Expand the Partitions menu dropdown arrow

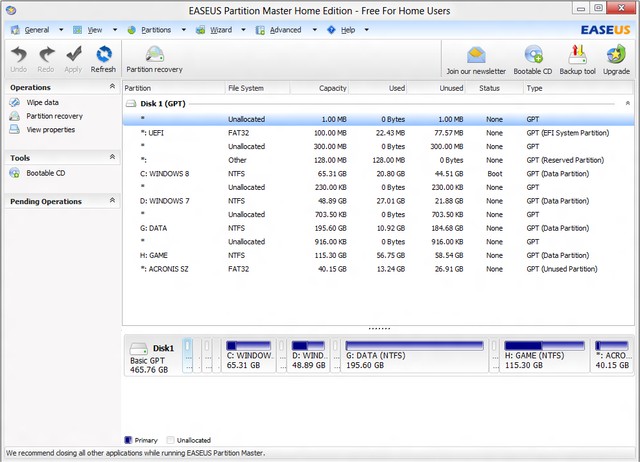(x=184, y=30)
